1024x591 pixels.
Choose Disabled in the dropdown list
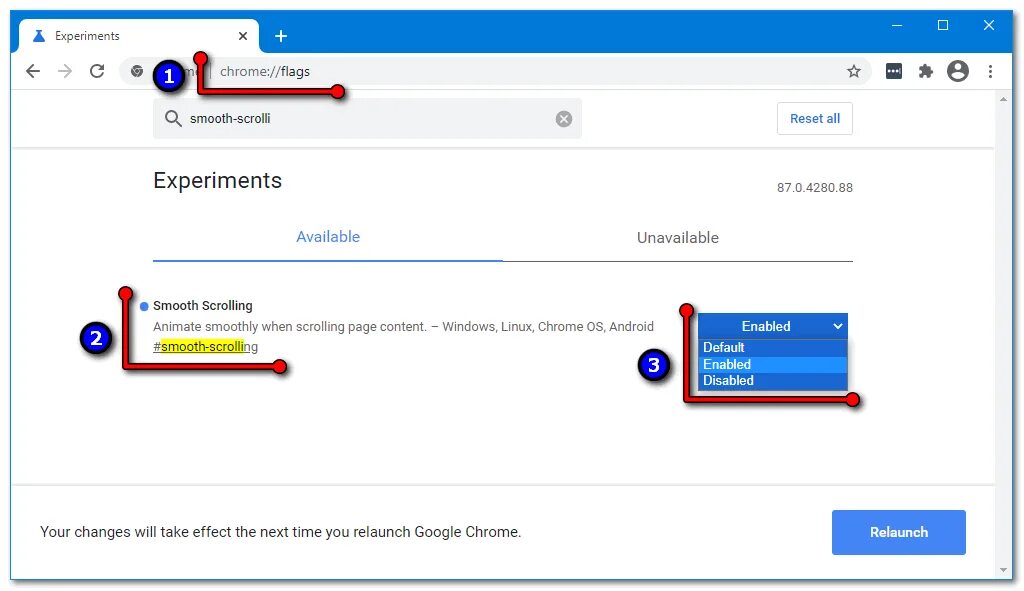773,381
